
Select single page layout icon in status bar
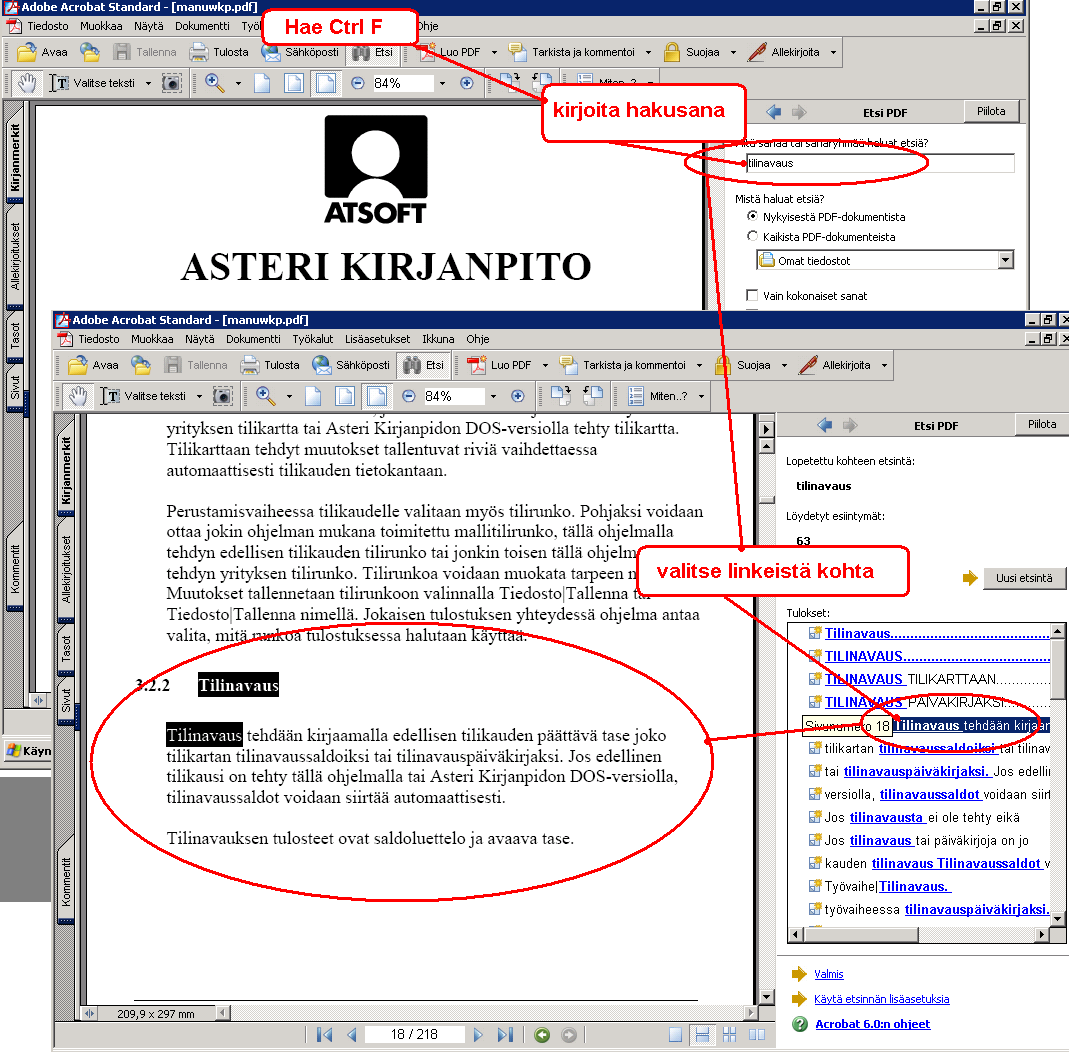675,1034
